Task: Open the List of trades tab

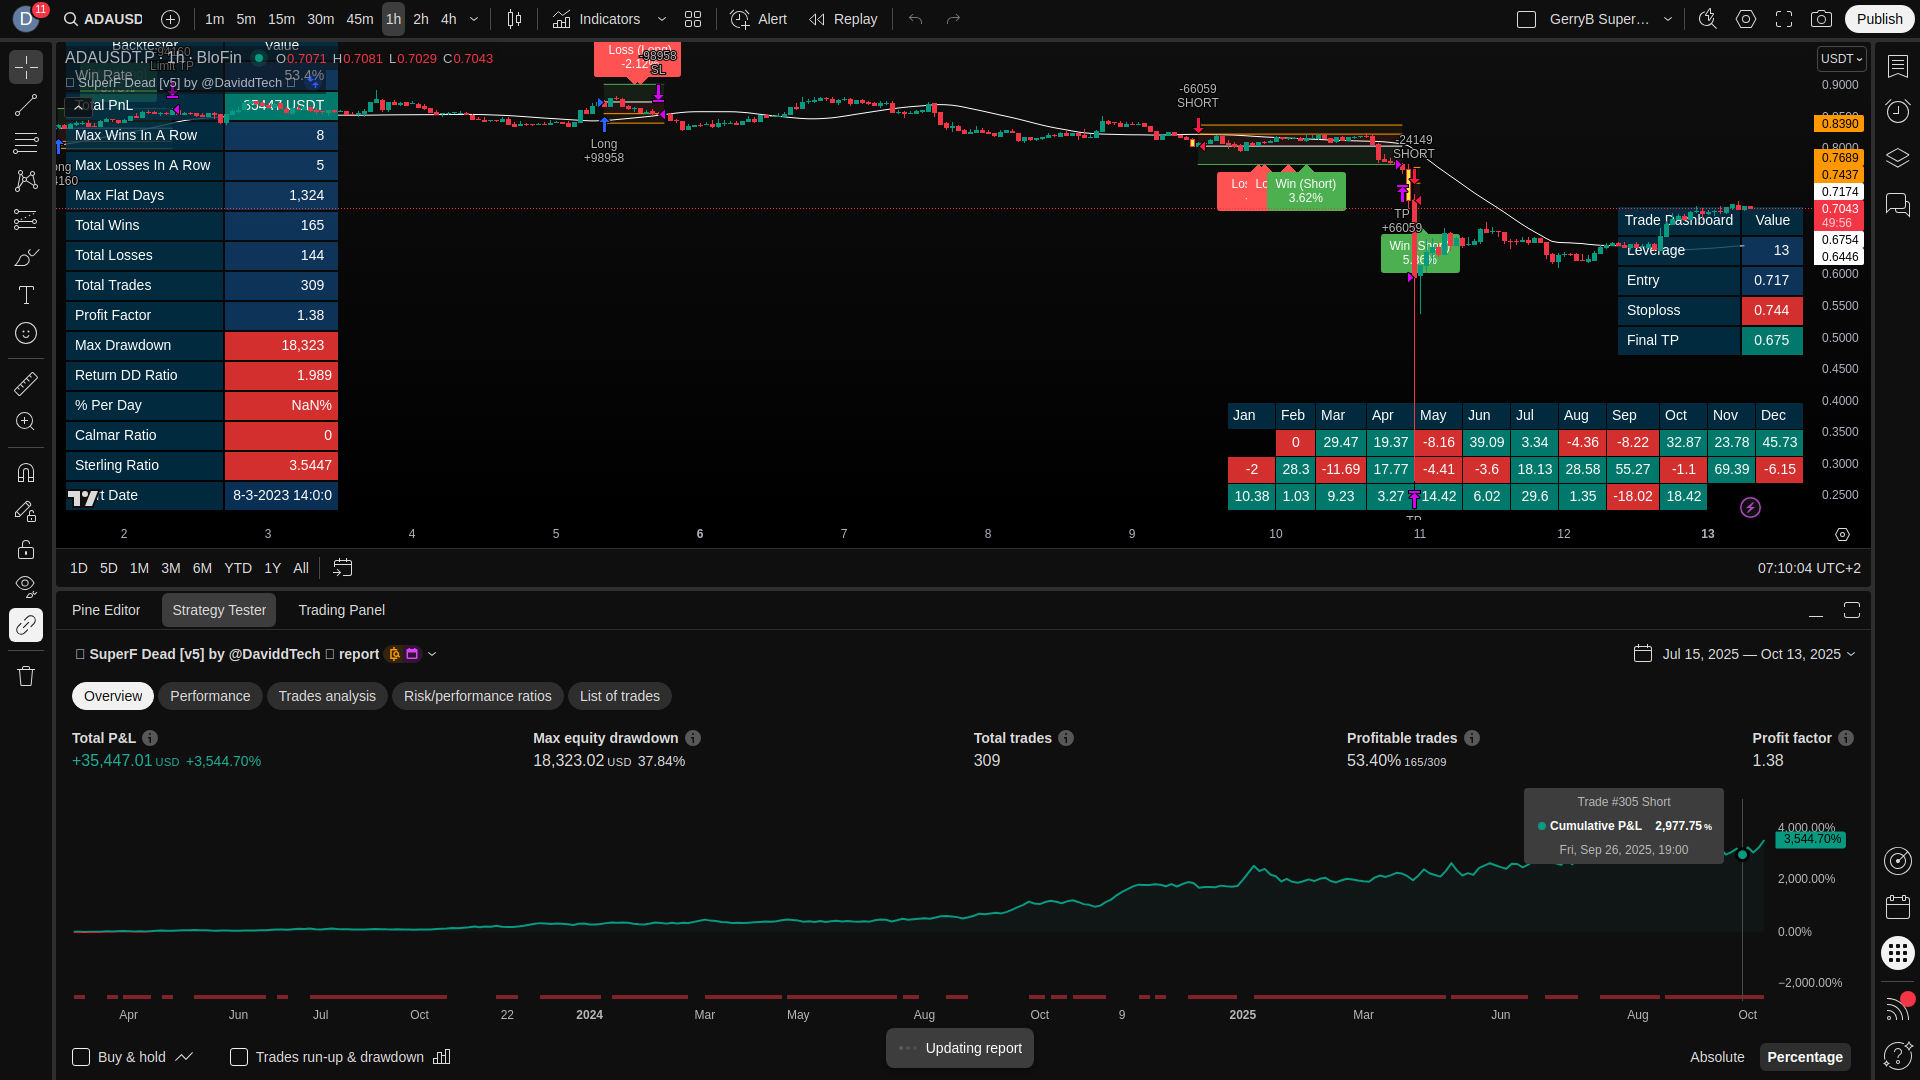Action: 619,696
